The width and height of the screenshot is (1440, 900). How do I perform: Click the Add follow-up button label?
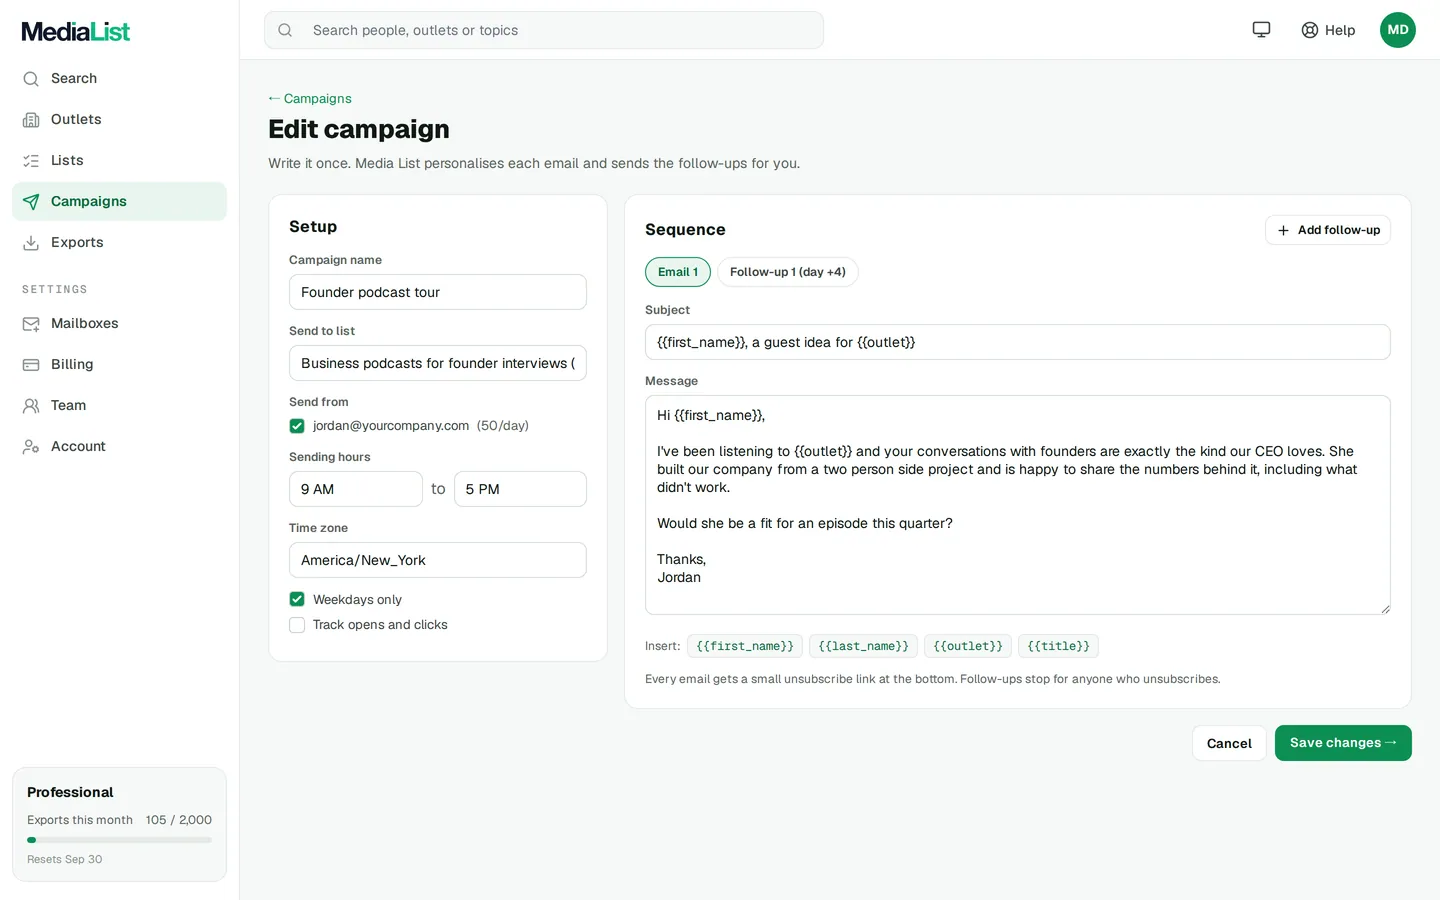(1339, 230)
